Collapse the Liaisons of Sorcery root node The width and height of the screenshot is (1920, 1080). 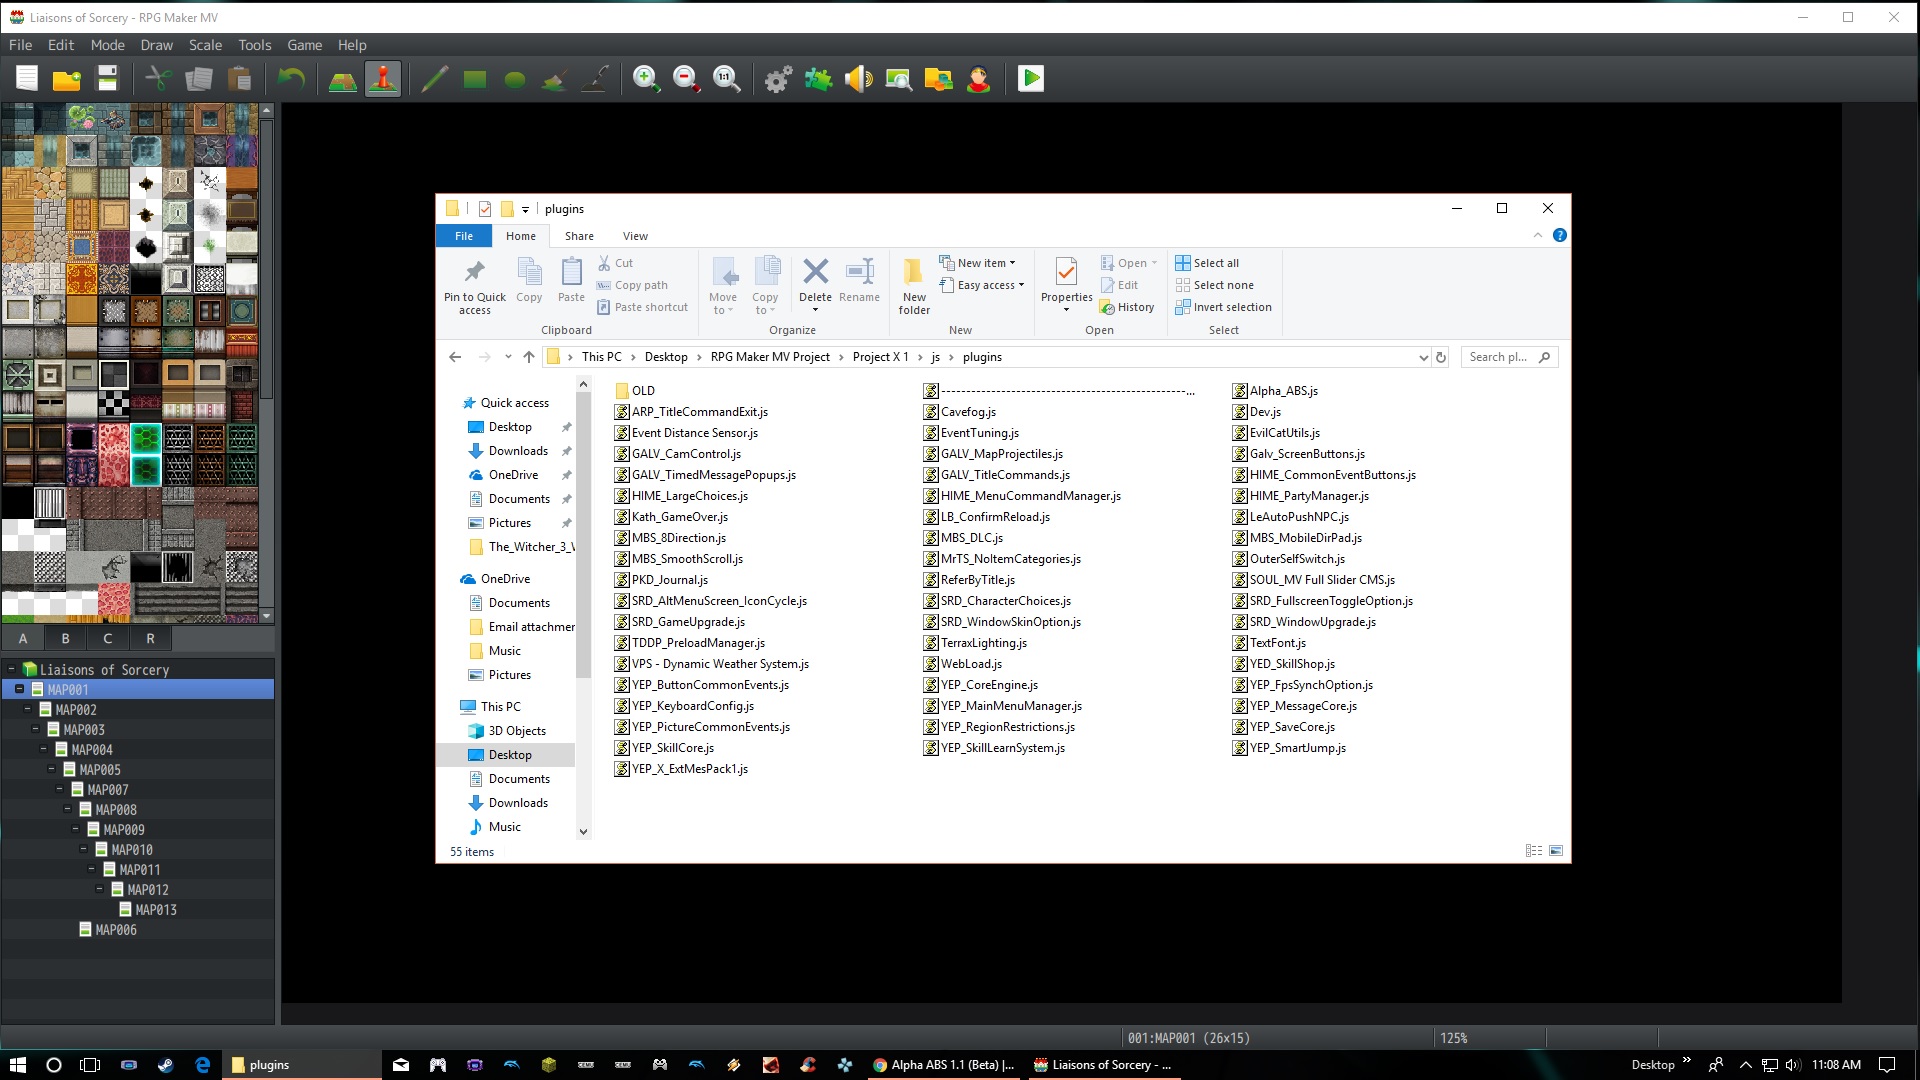pyautogui.click(x=11, y=669)
